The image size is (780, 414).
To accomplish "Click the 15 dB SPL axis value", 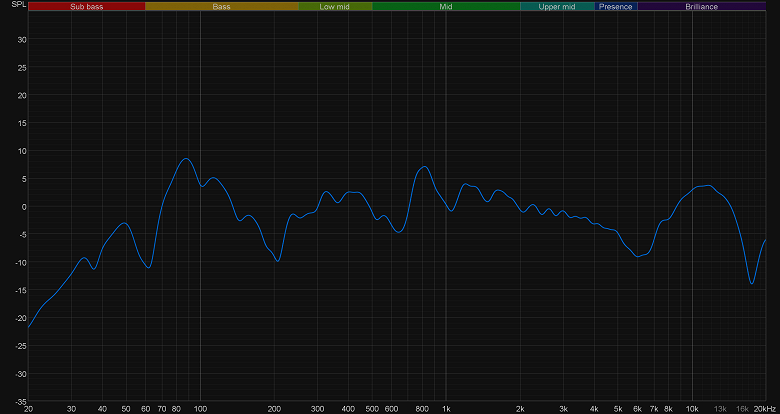I will (22, 123).
